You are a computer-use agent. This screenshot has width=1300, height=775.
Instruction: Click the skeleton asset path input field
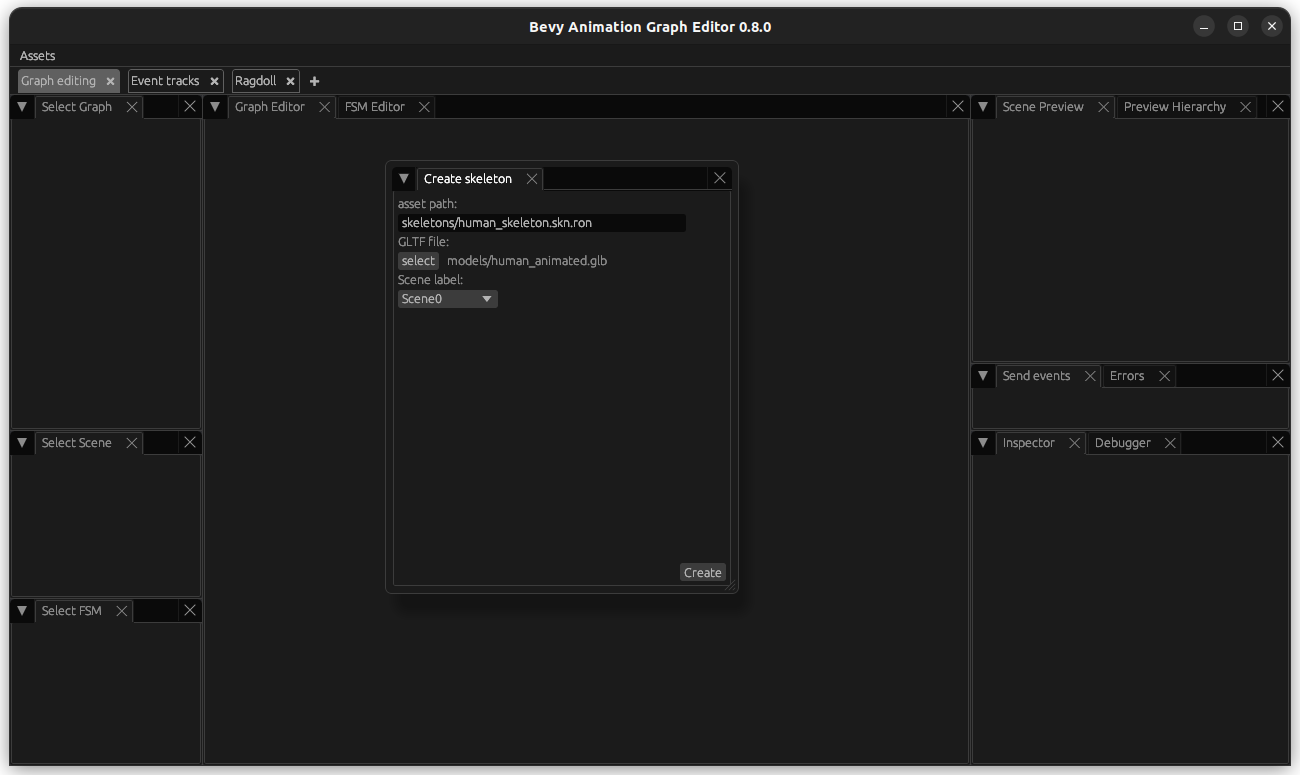540,222
